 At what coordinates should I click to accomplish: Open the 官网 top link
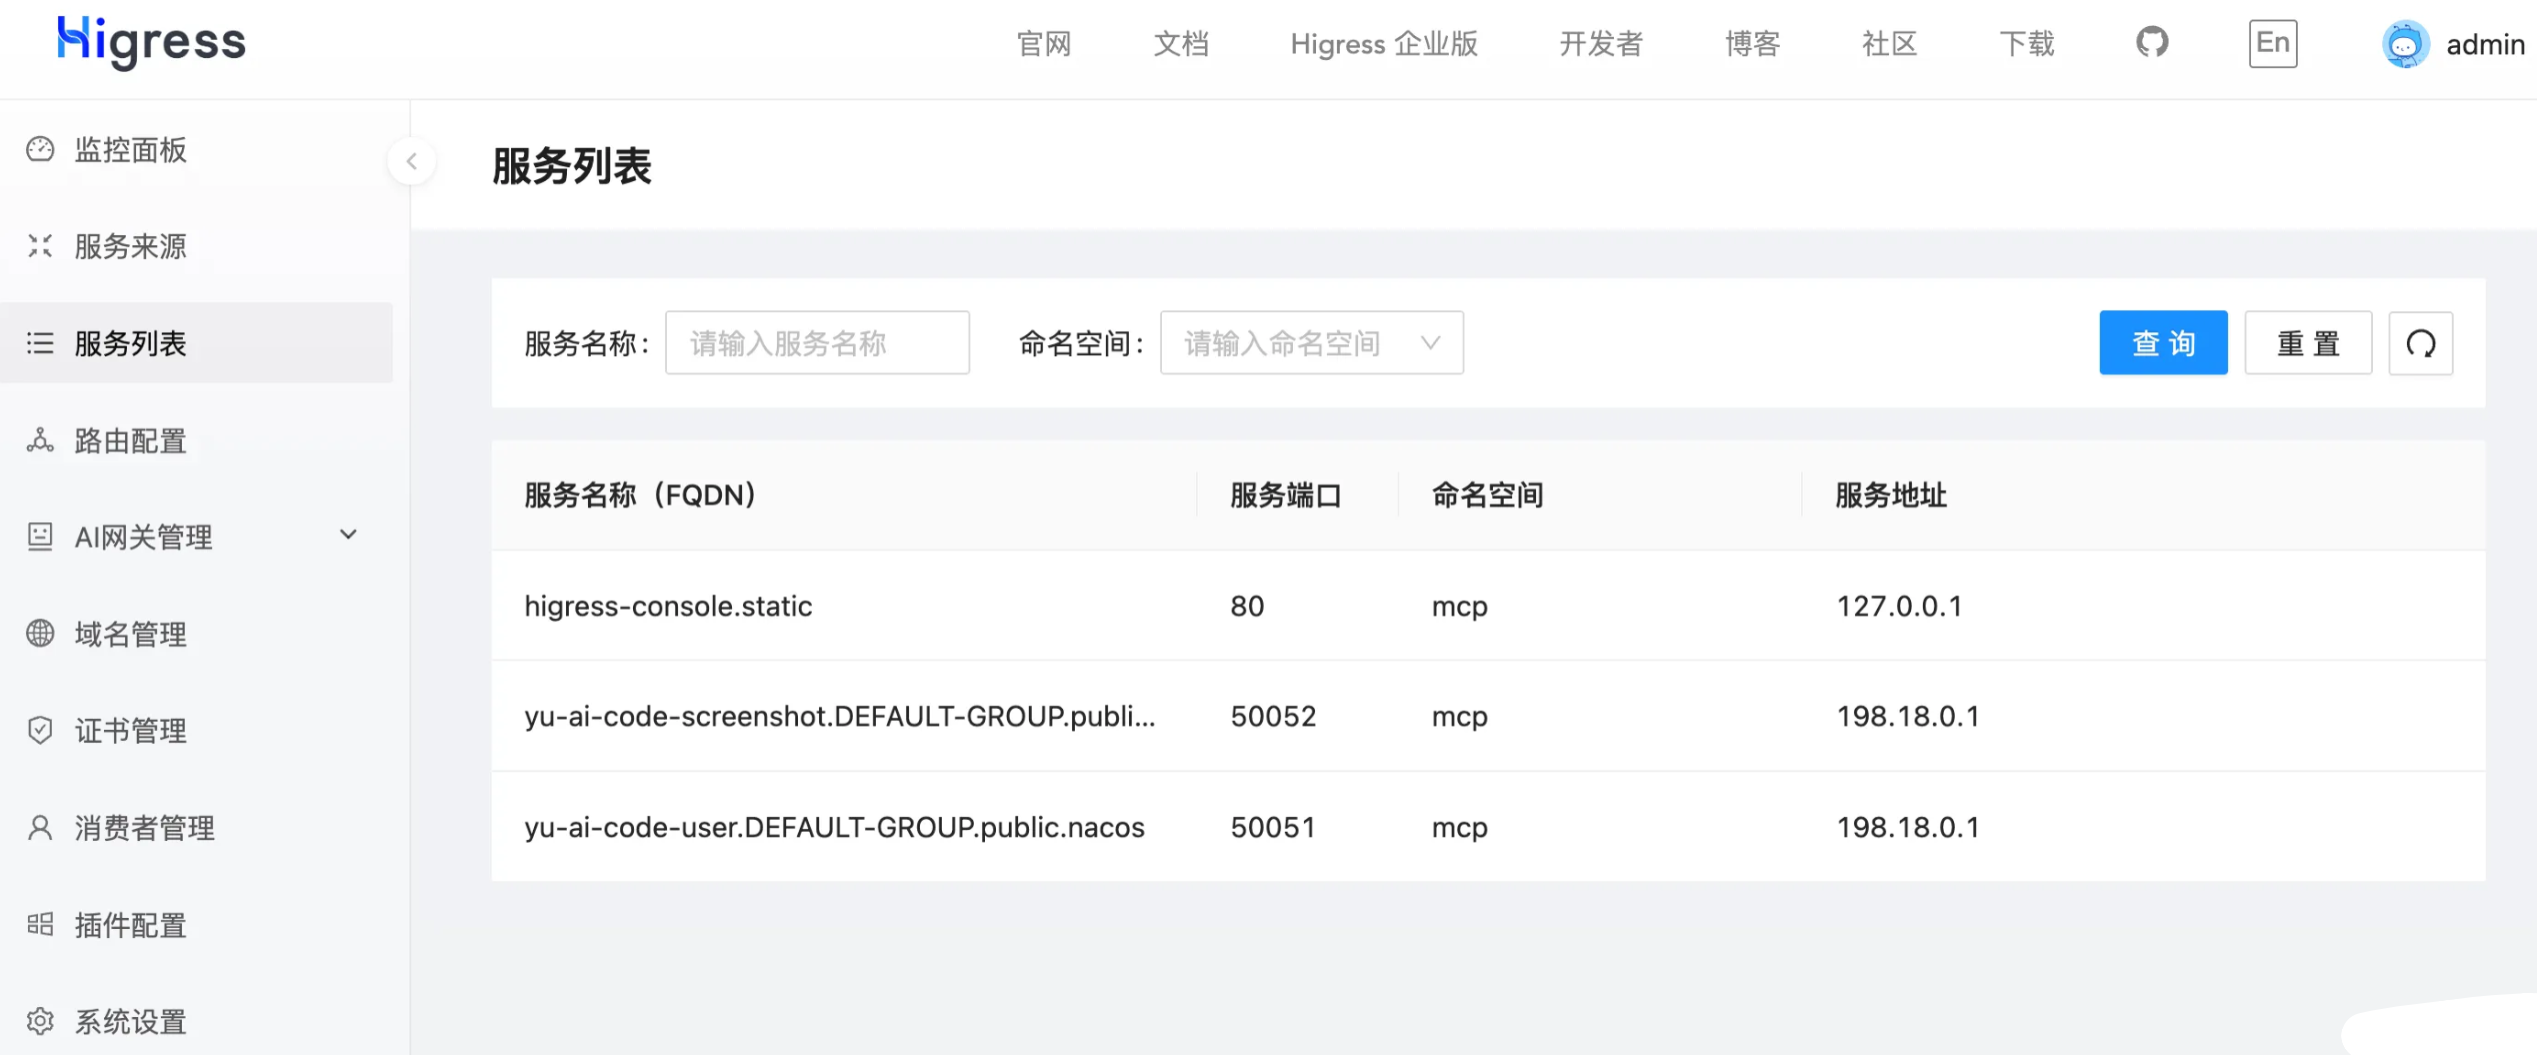tap(1044, 44)
